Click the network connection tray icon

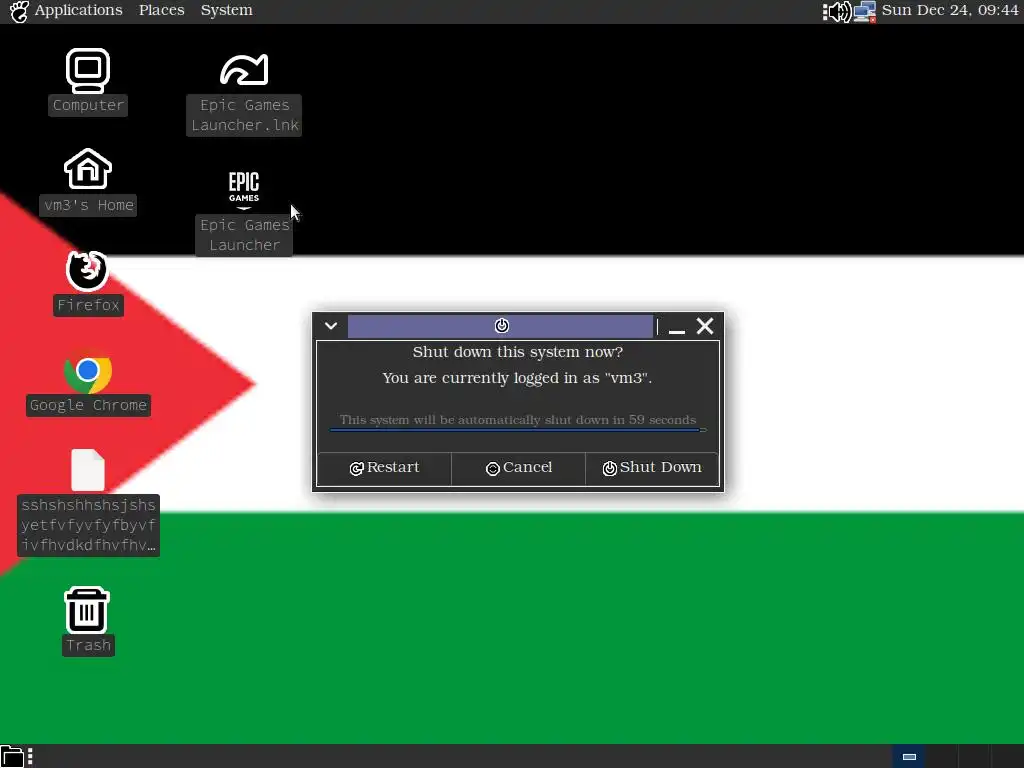865,11
